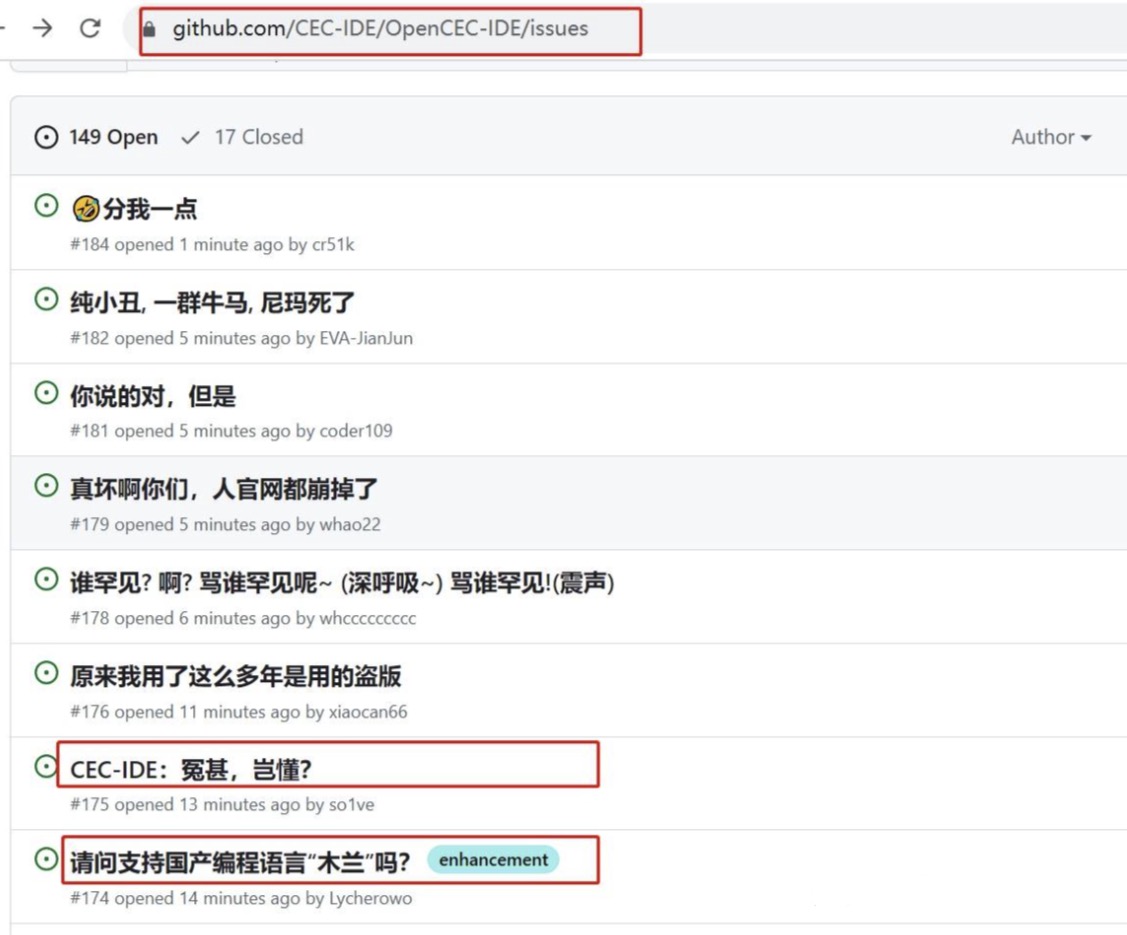1127x935 pixels.
Task: Focus the address bar URL field
Action: (380, 29)
